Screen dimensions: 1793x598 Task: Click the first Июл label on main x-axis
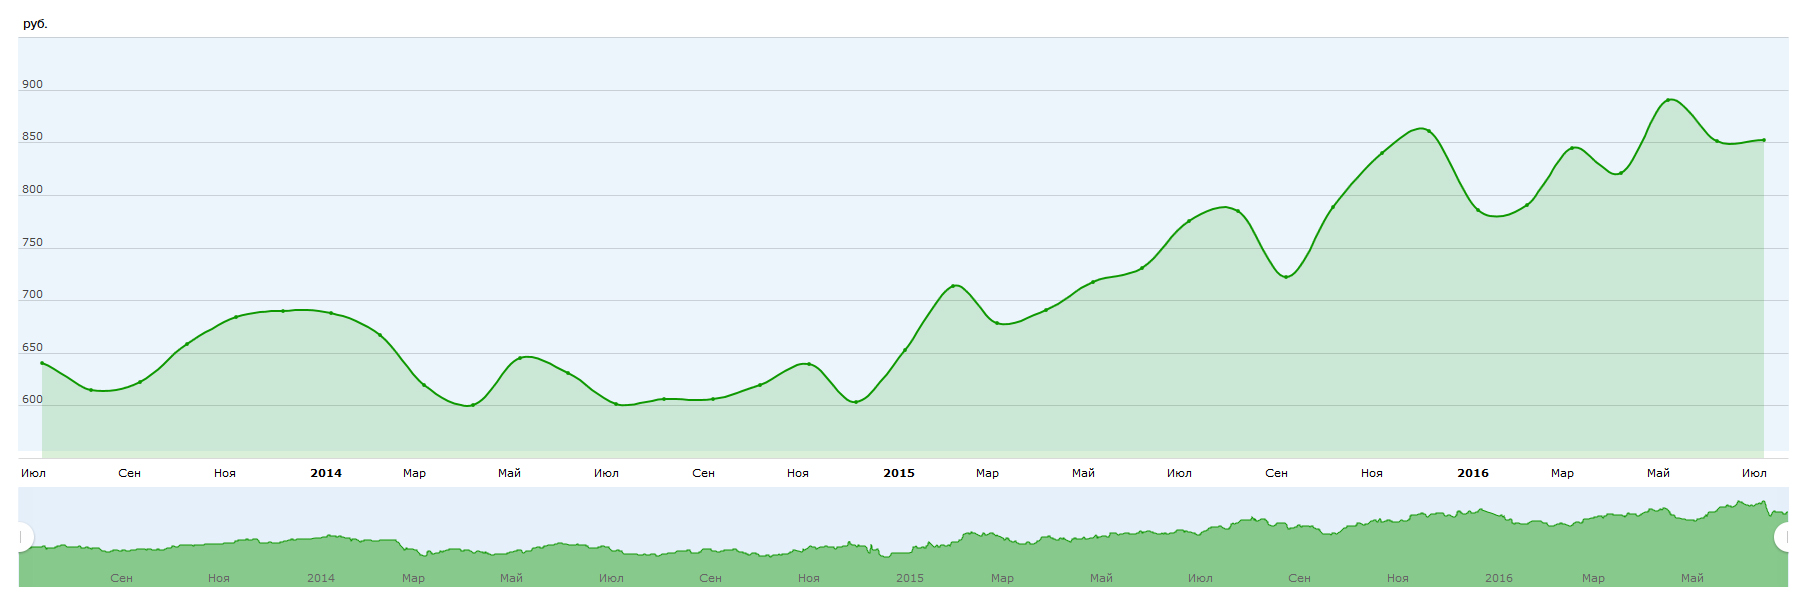(33, 473)
